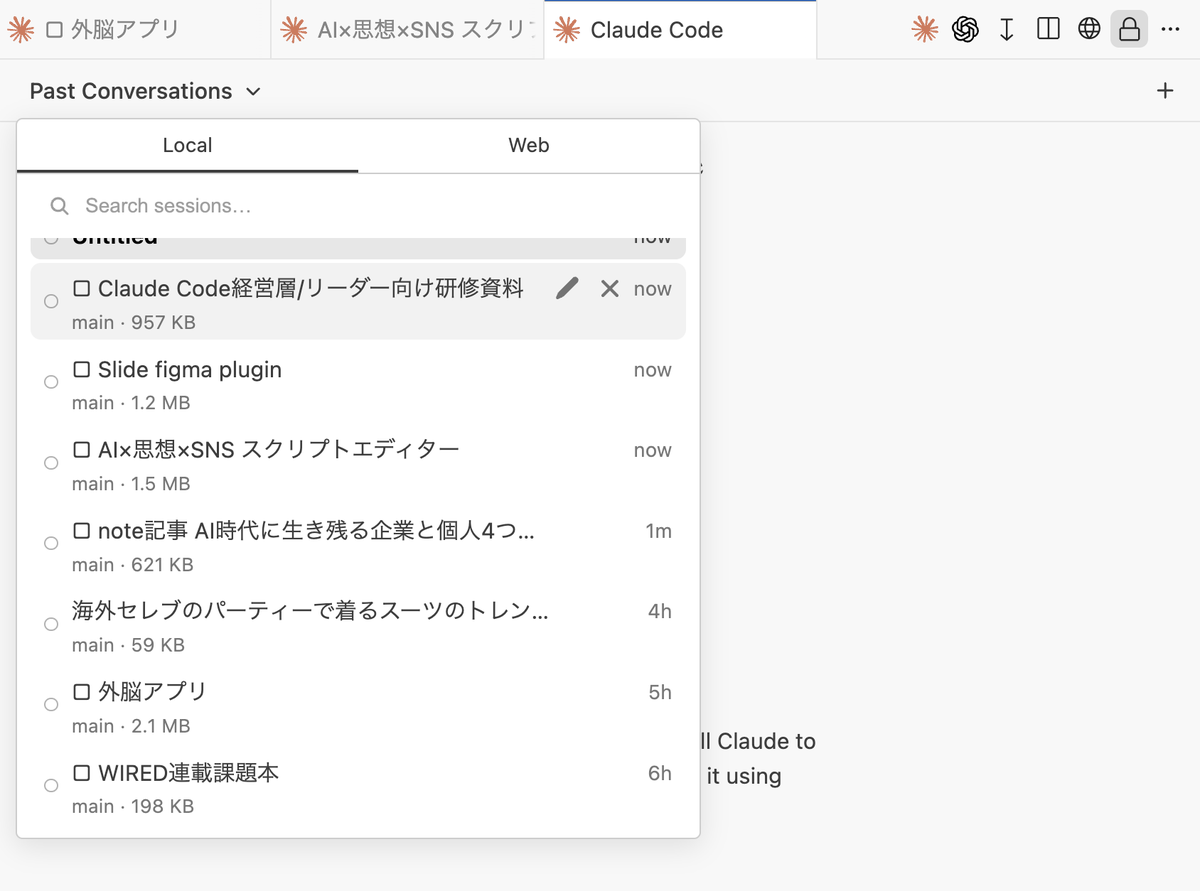1200x891 pixels.
Task: Open the Claude starburst icon in top-right toolbar
Action: pos(925,30)
